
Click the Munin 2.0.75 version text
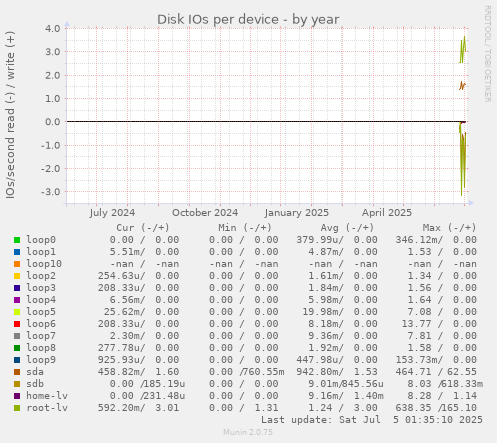coord(248,432)
